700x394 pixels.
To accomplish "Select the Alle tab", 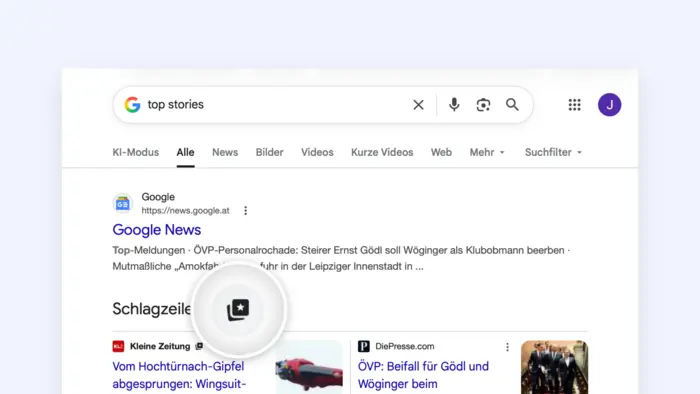I will pos(185,152).
